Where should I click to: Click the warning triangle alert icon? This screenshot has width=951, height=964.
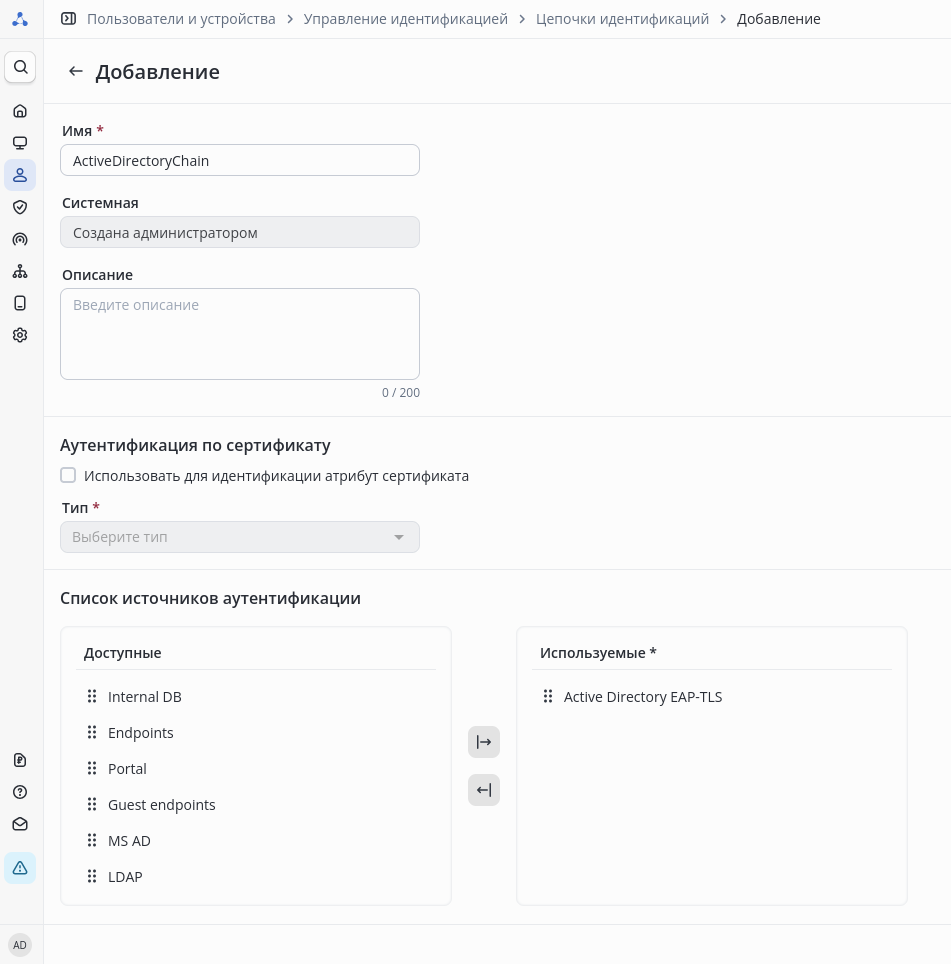point(20,868)
